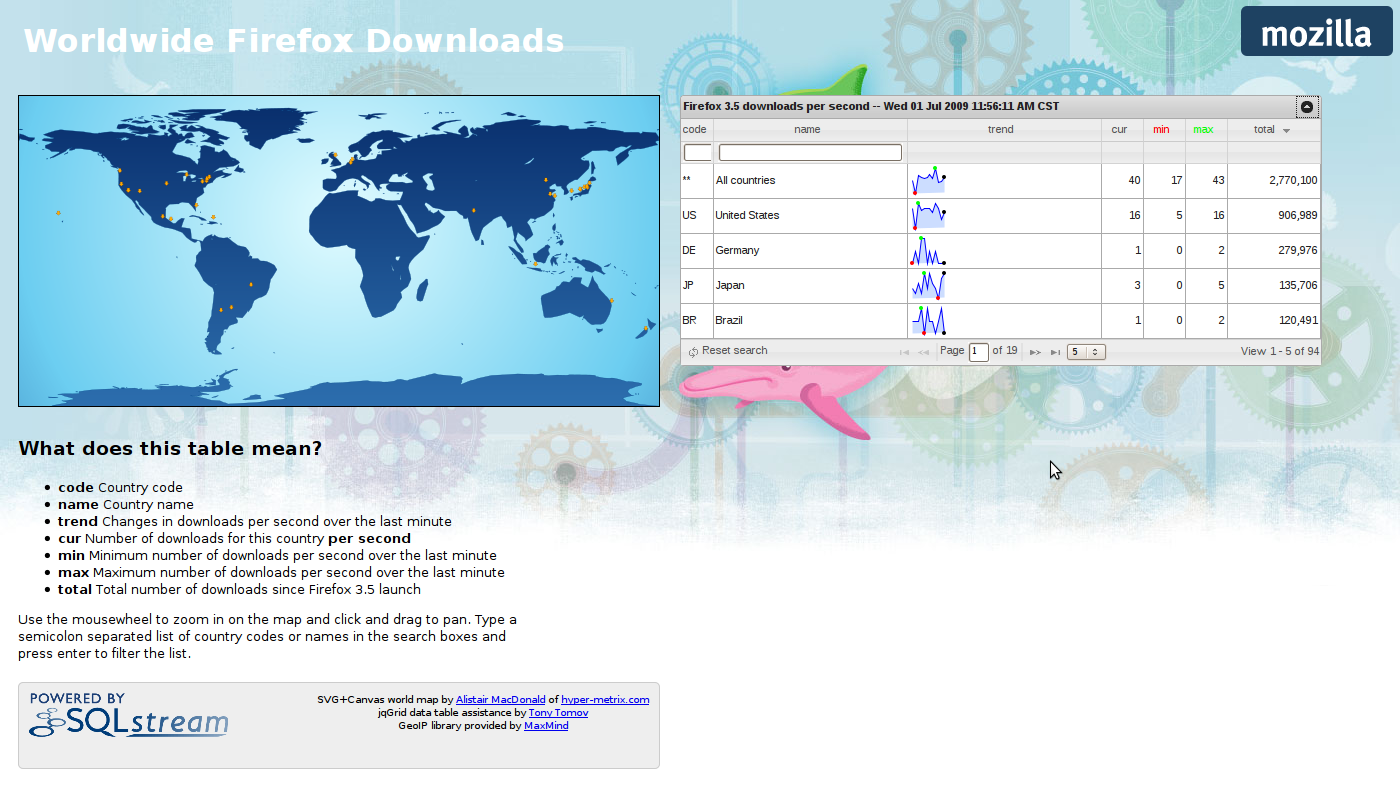This screenshot has width=1400, height=800.
Task: Sort table by the cur column header
Action: [x=1119, y=130]
